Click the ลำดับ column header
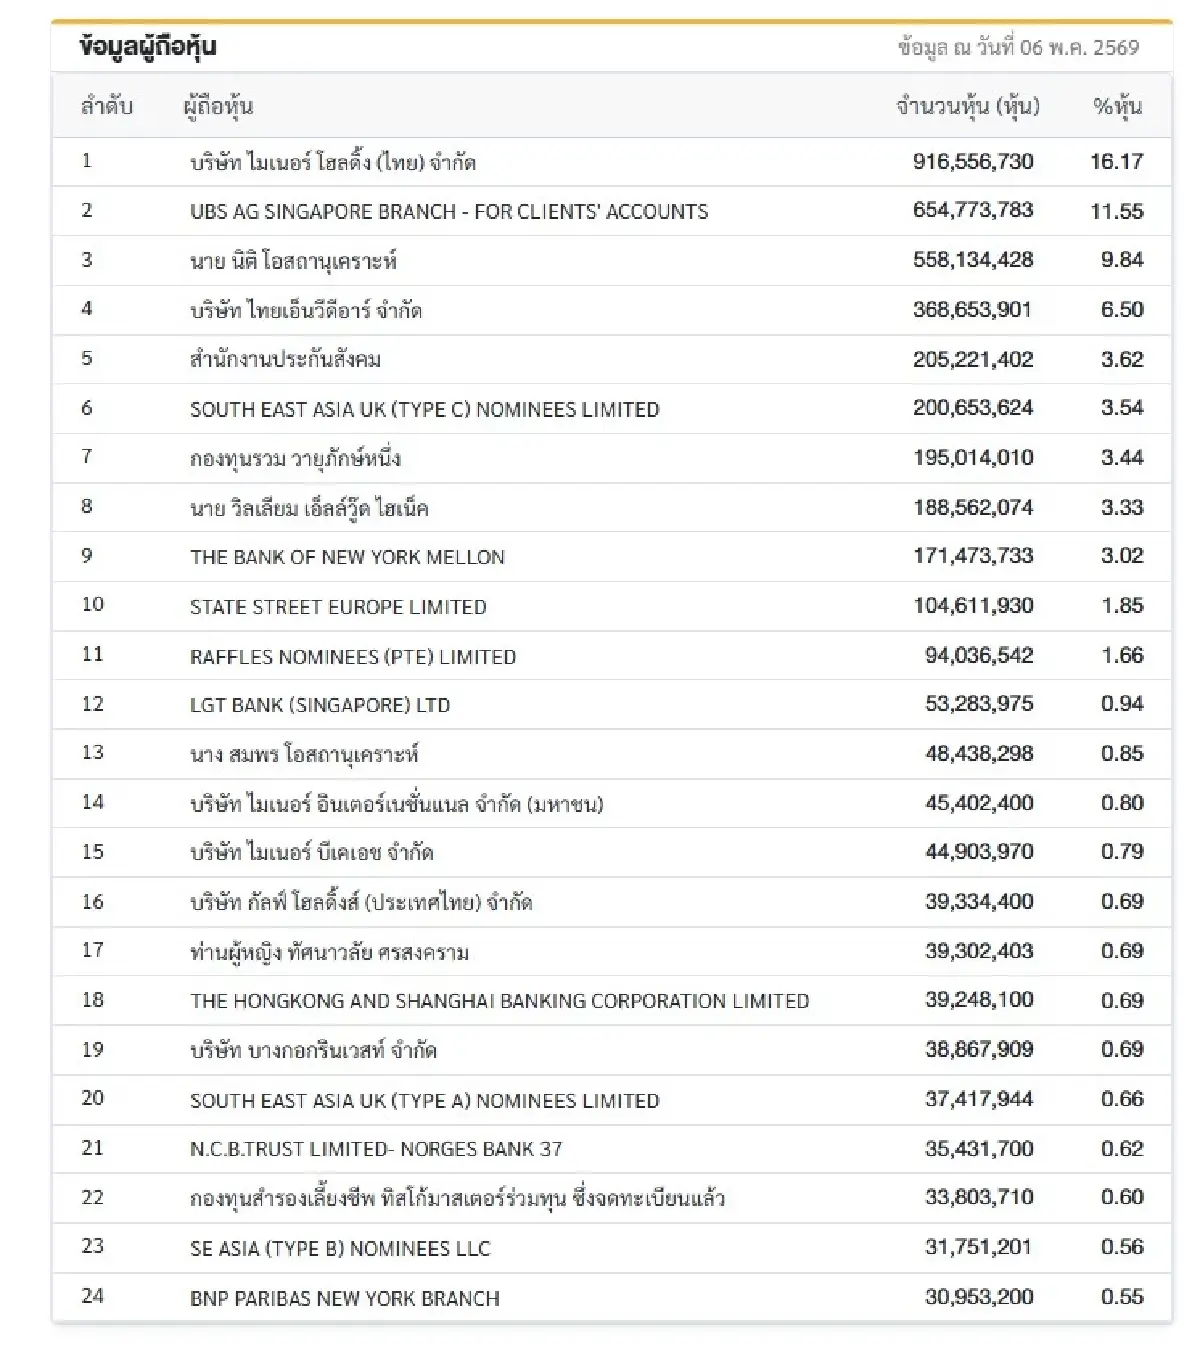The image size is (1200, 1346). click(107, 106)
